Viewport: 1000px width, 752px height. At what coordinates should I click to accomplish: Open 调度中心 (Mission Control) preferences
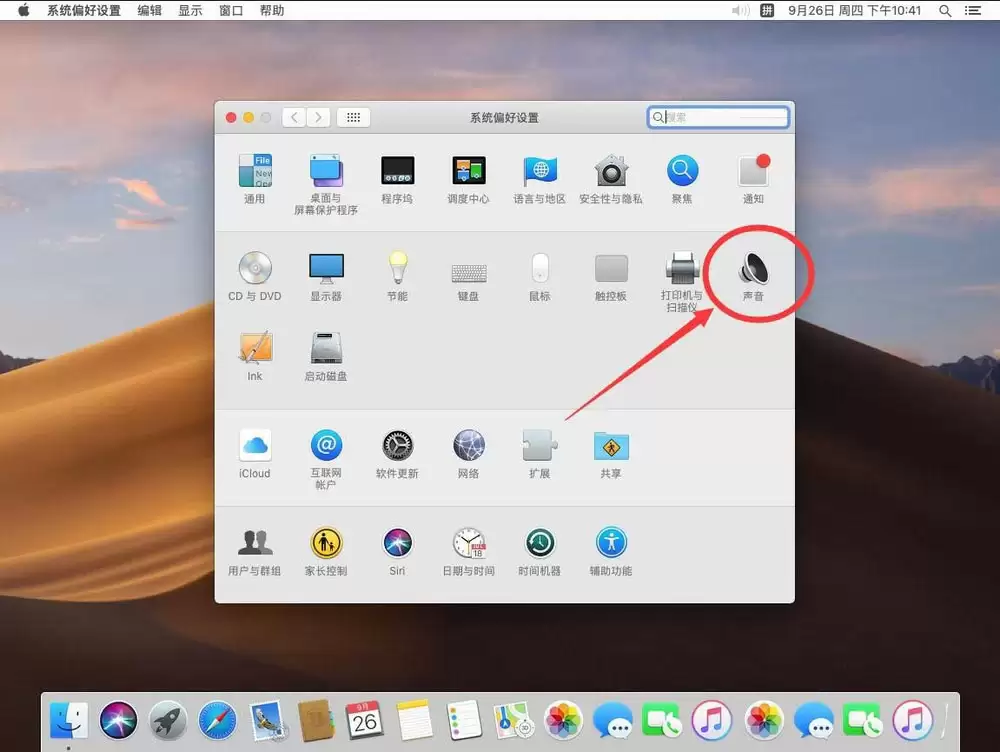469,178
